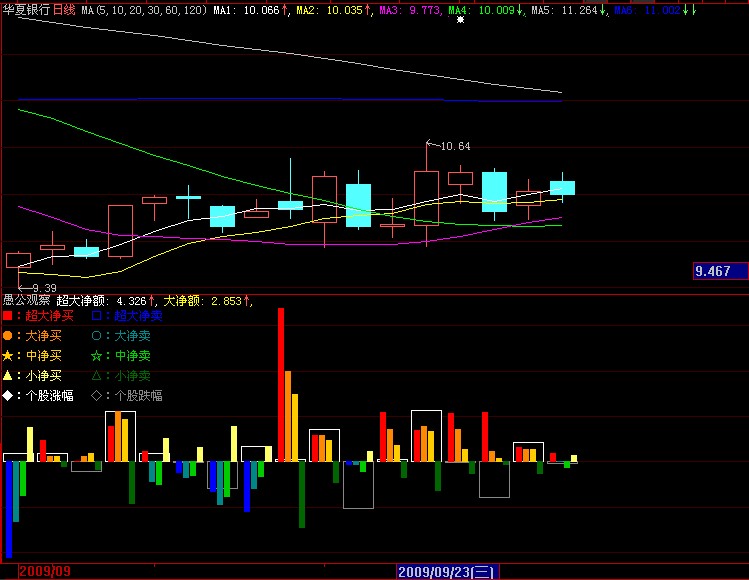Viewport: 749px width, 580px height.
Task: Click the 华夏银行 stock name
Action: pyautogui.click(x=26, y=8)
